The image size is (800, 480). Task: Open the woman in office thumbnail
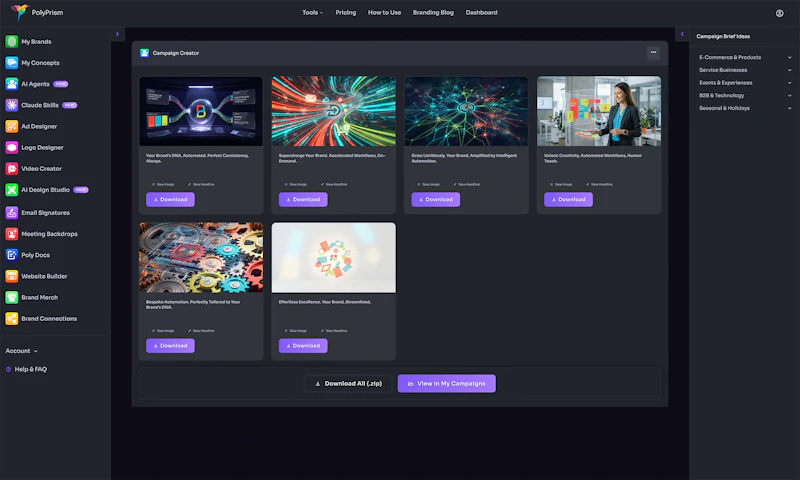click(599, 111)
